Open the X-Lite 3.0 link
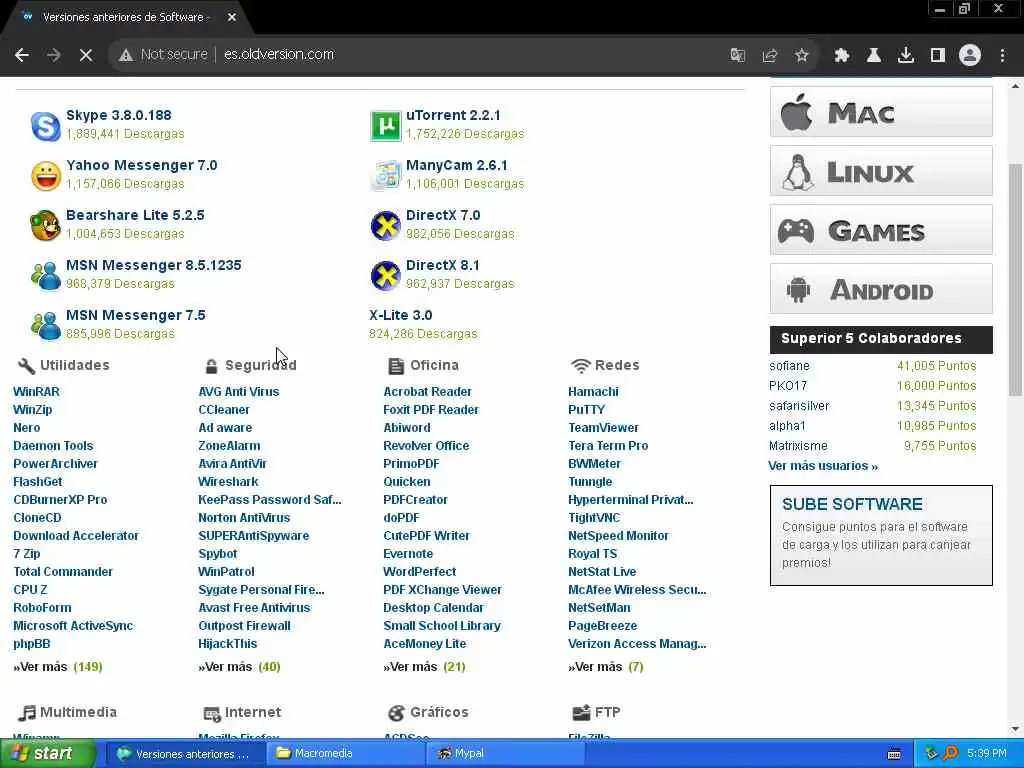Screen dimensions: 1024x768 (x=400, y=315)
